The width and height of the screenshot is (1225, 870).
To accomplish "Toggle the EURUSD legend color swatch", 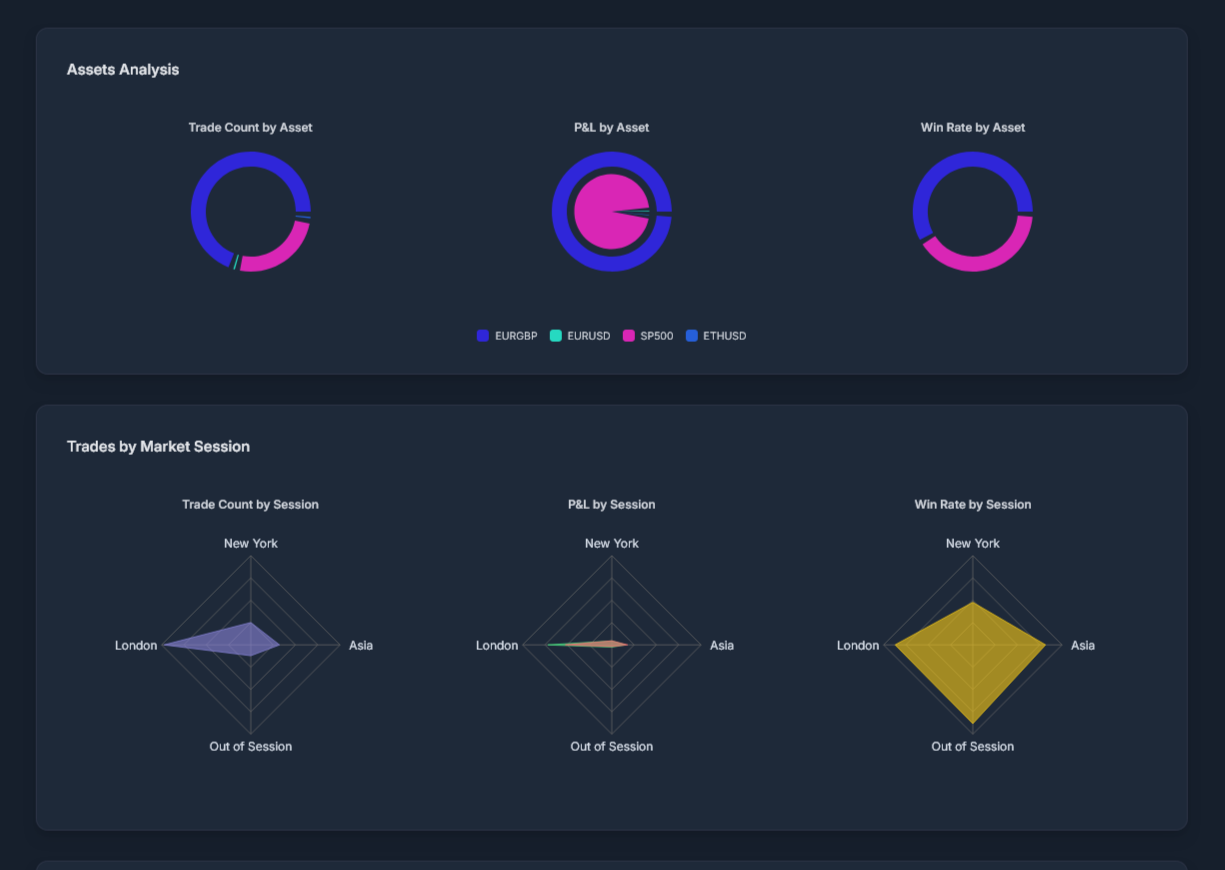I will (x=556, y=336).
